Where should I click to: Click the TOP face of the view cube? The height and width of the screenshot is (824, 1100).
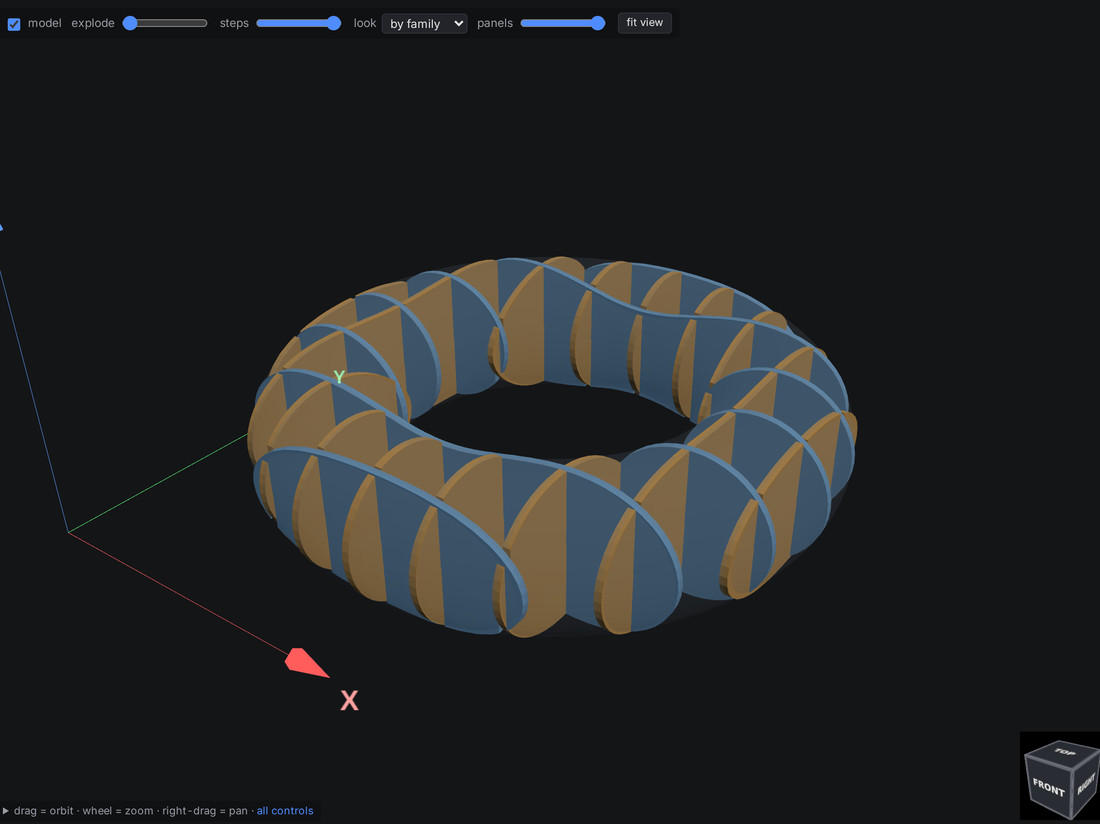point(1064,752)
